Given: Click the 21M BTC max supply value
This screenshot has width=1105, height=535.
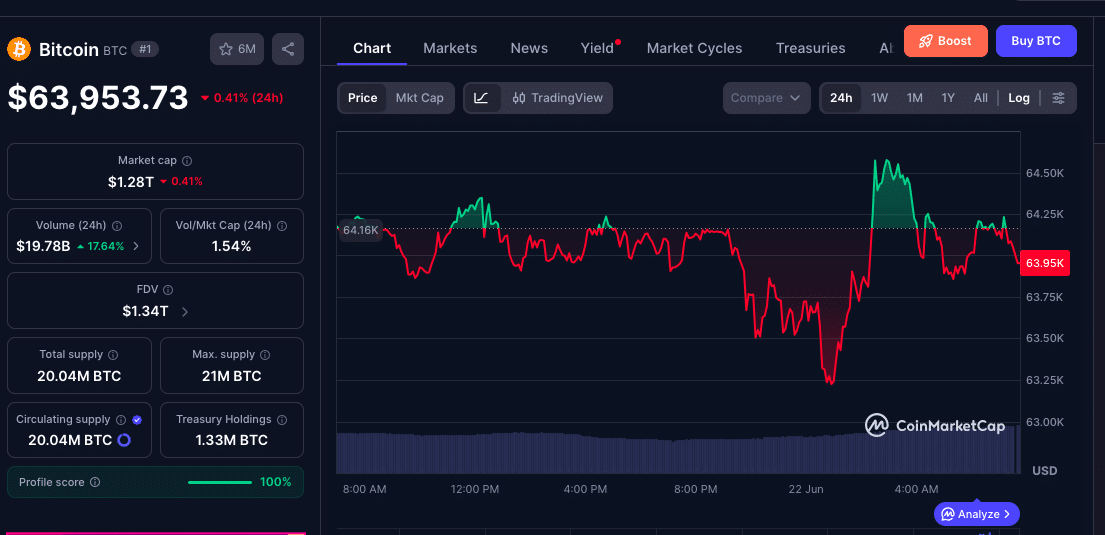Looking at the screenshot, I should pos(231,376).
